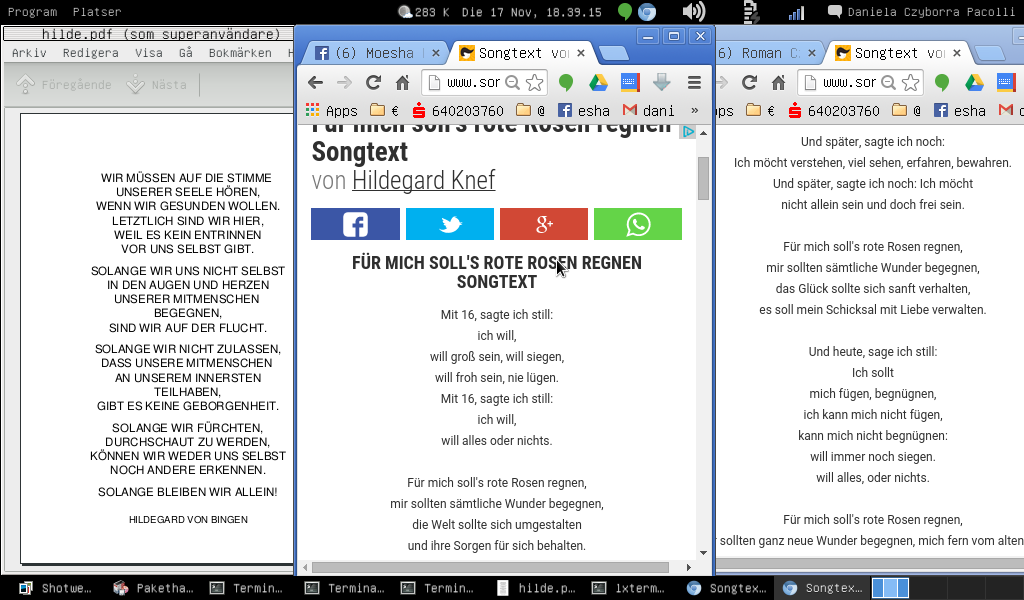1024x600 pixels.
Task: Share the song on Facebook
Action: 355,224
